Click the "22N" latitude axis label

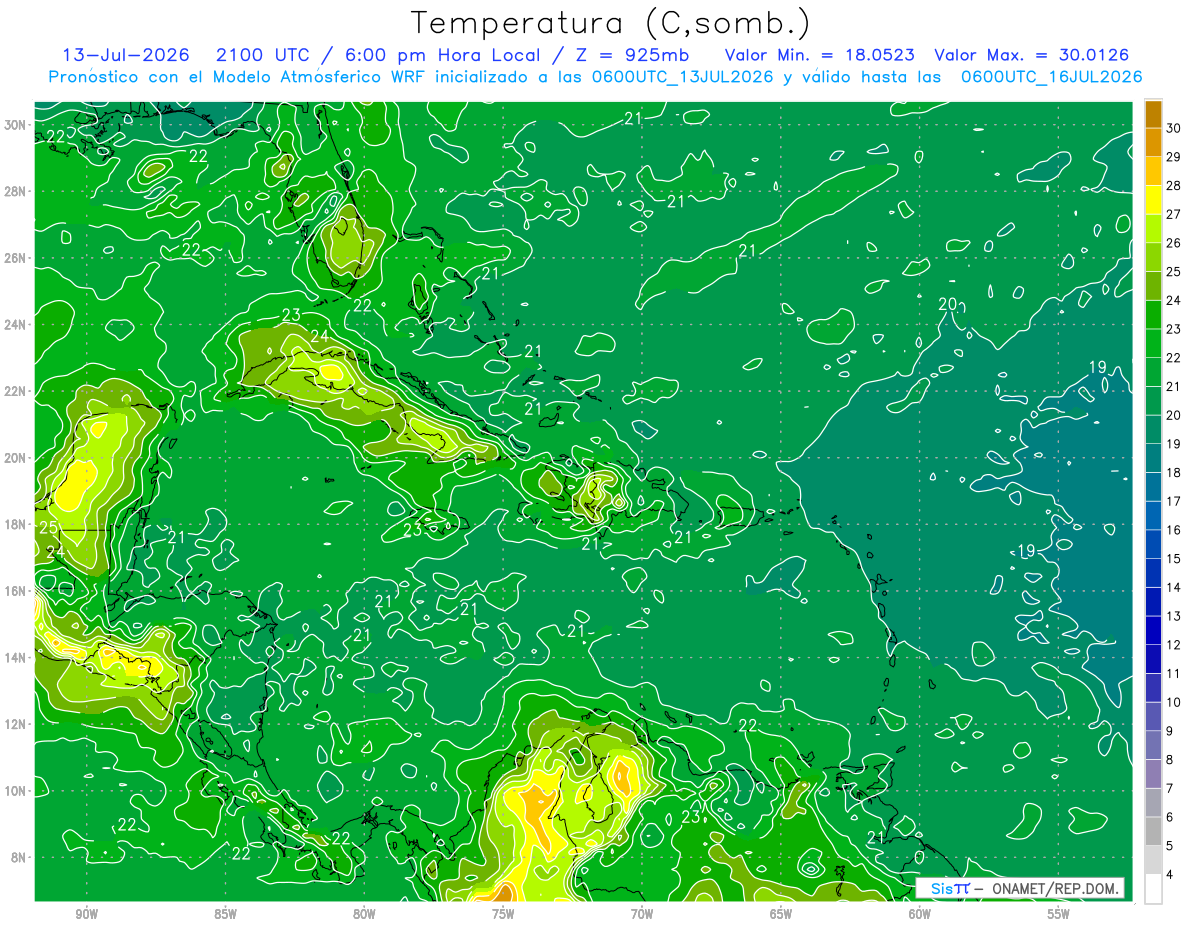point(15,391)
